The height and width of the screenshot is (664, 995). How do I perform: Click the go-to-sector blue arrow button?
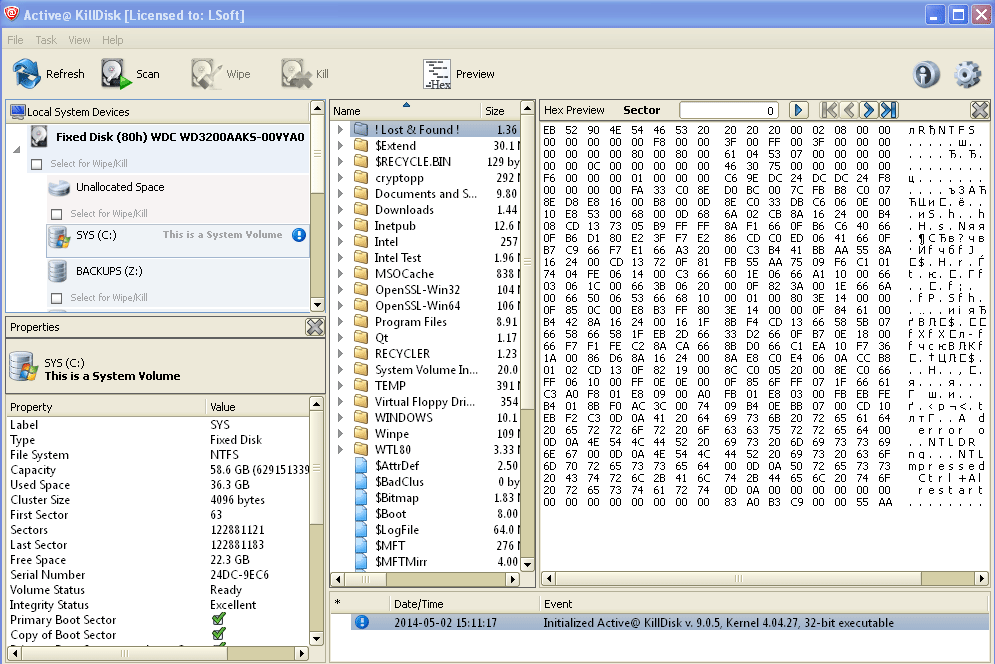(798, 109)
